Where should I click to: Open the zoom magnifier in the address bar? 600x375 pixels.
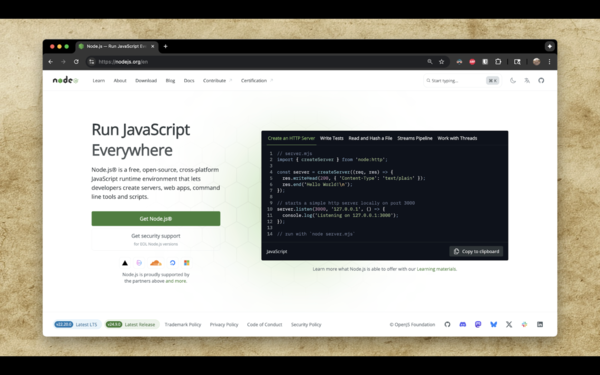click(430, 62)
